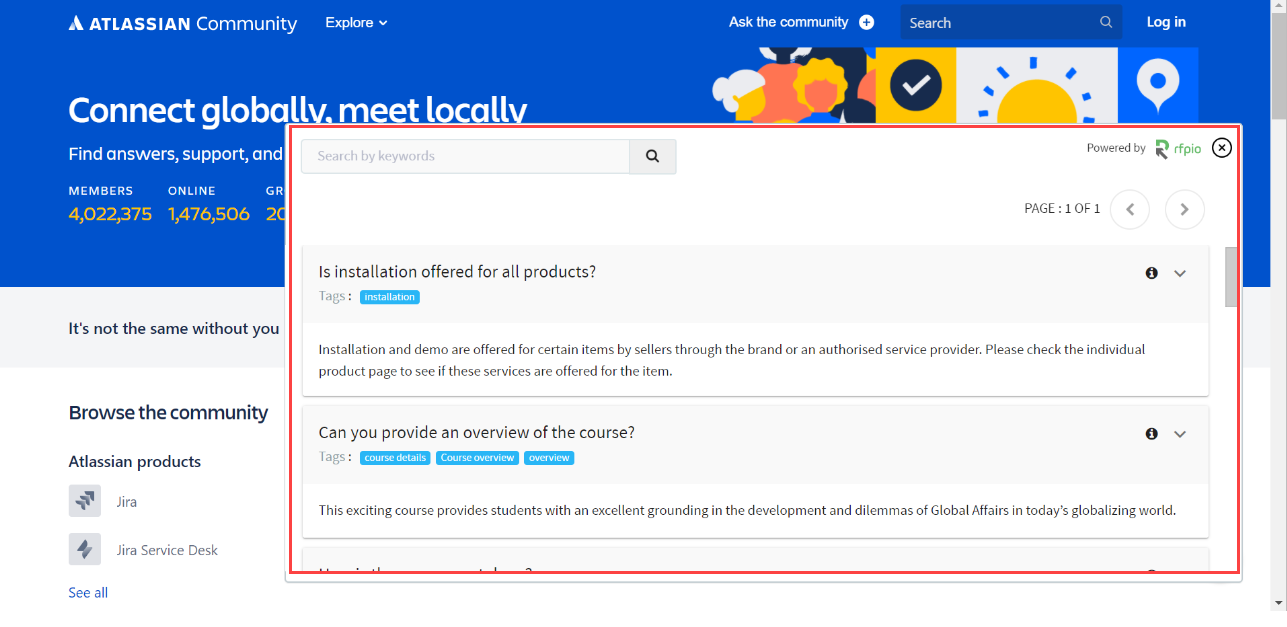Click the Online count 1,476,506
Viewport: 1287px width, 627px height.
[209, 213]
